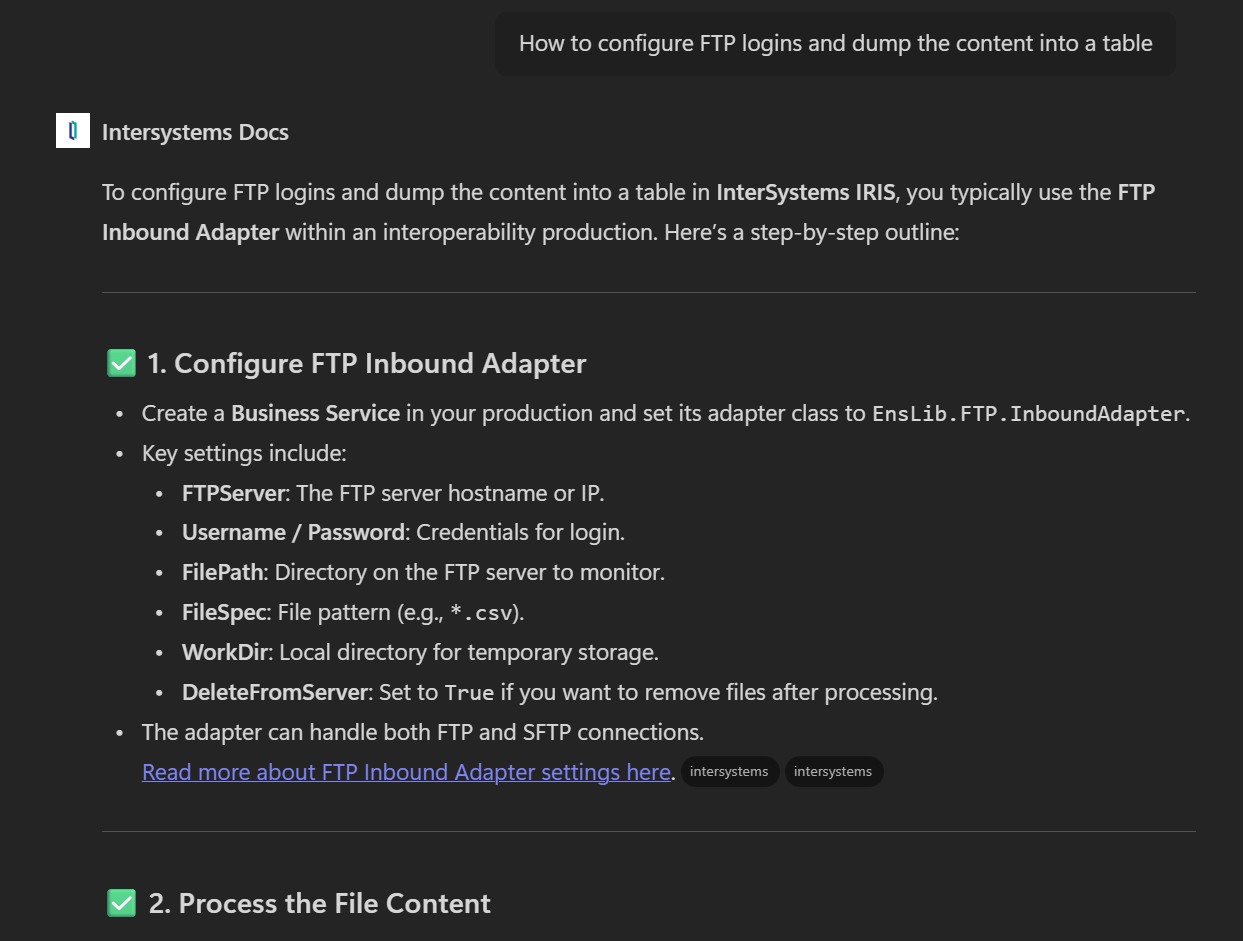This screenshot has height=941, width=1243.
Task: Click the bold DeleteFromServer setting name
Action: pyautogui.click(x=274, y=692)
